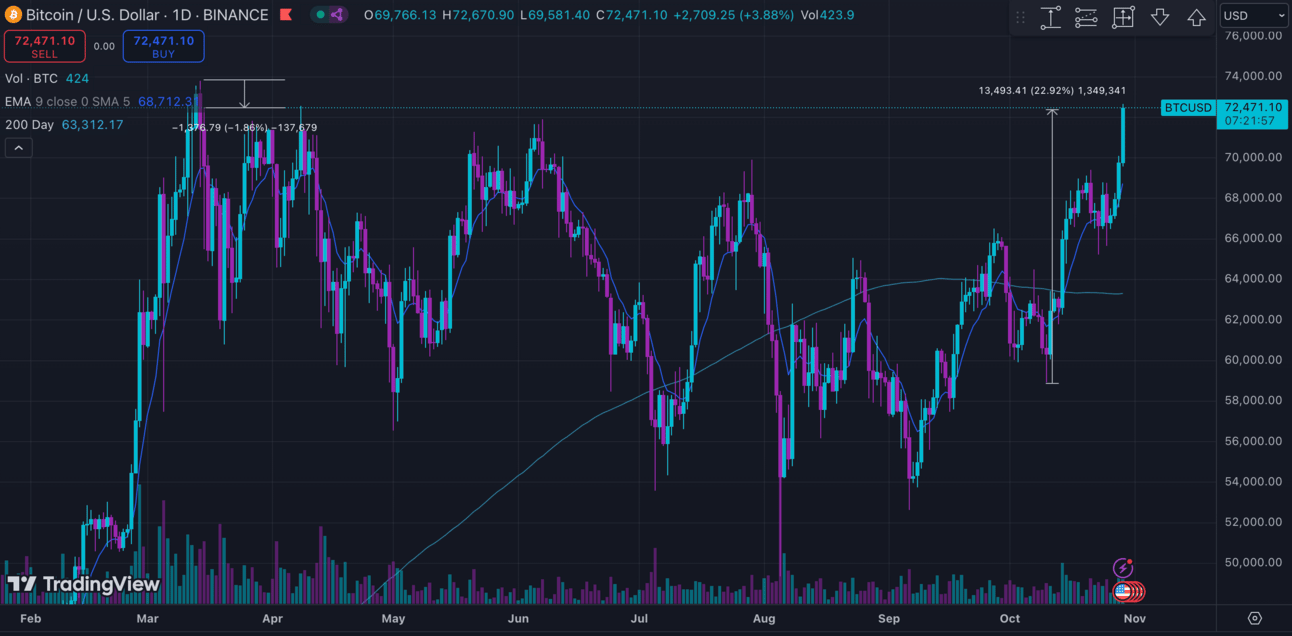Select the price range measure tool icon
This screenshot has height=636, width=1292.
pos(1050,17)
